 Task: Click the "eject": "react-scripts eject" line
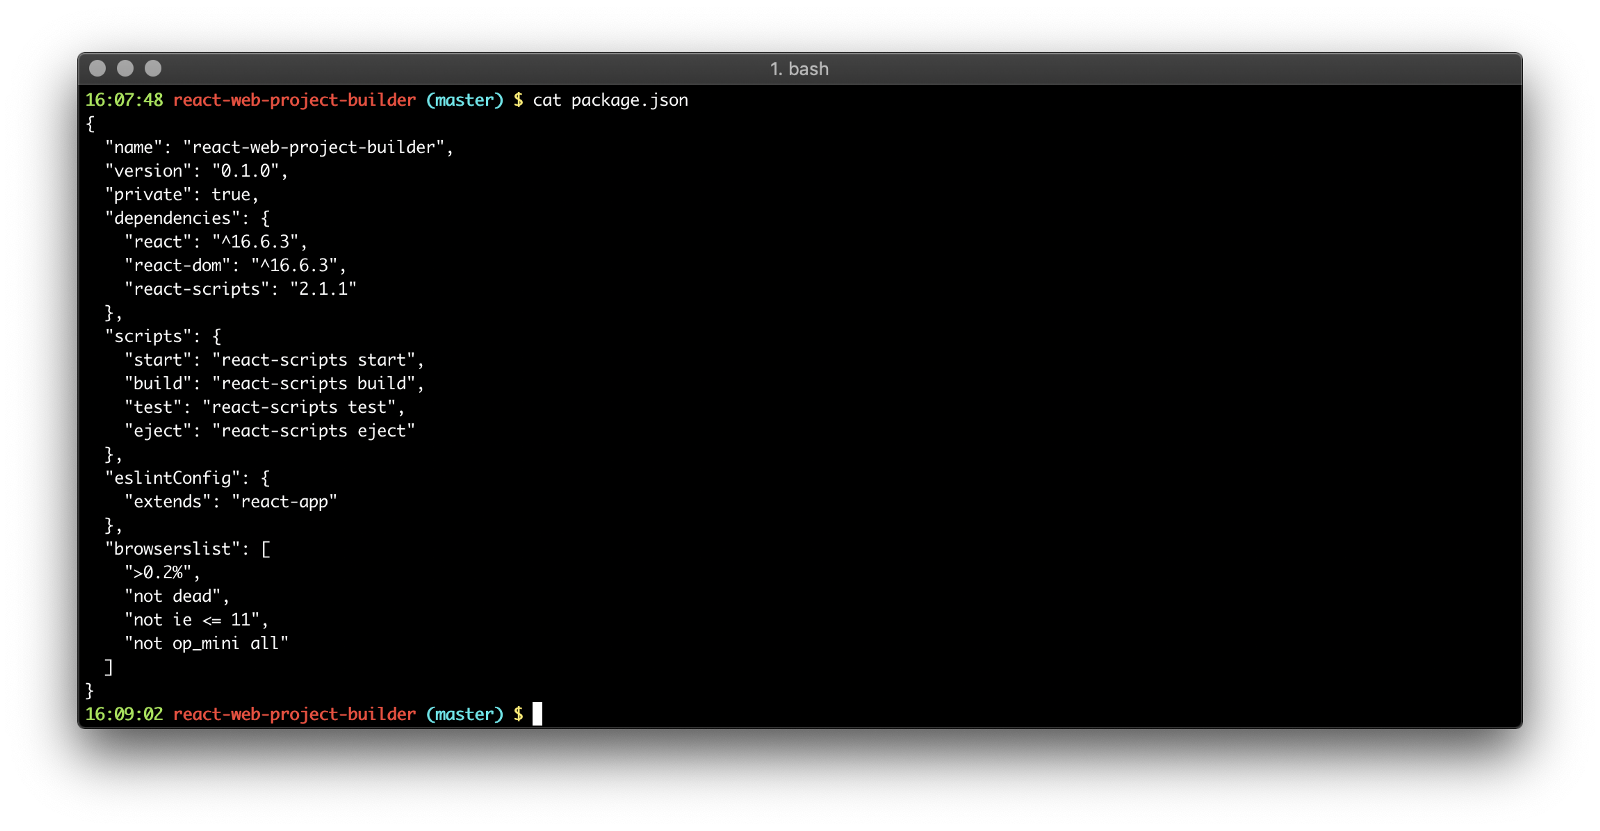269,431
